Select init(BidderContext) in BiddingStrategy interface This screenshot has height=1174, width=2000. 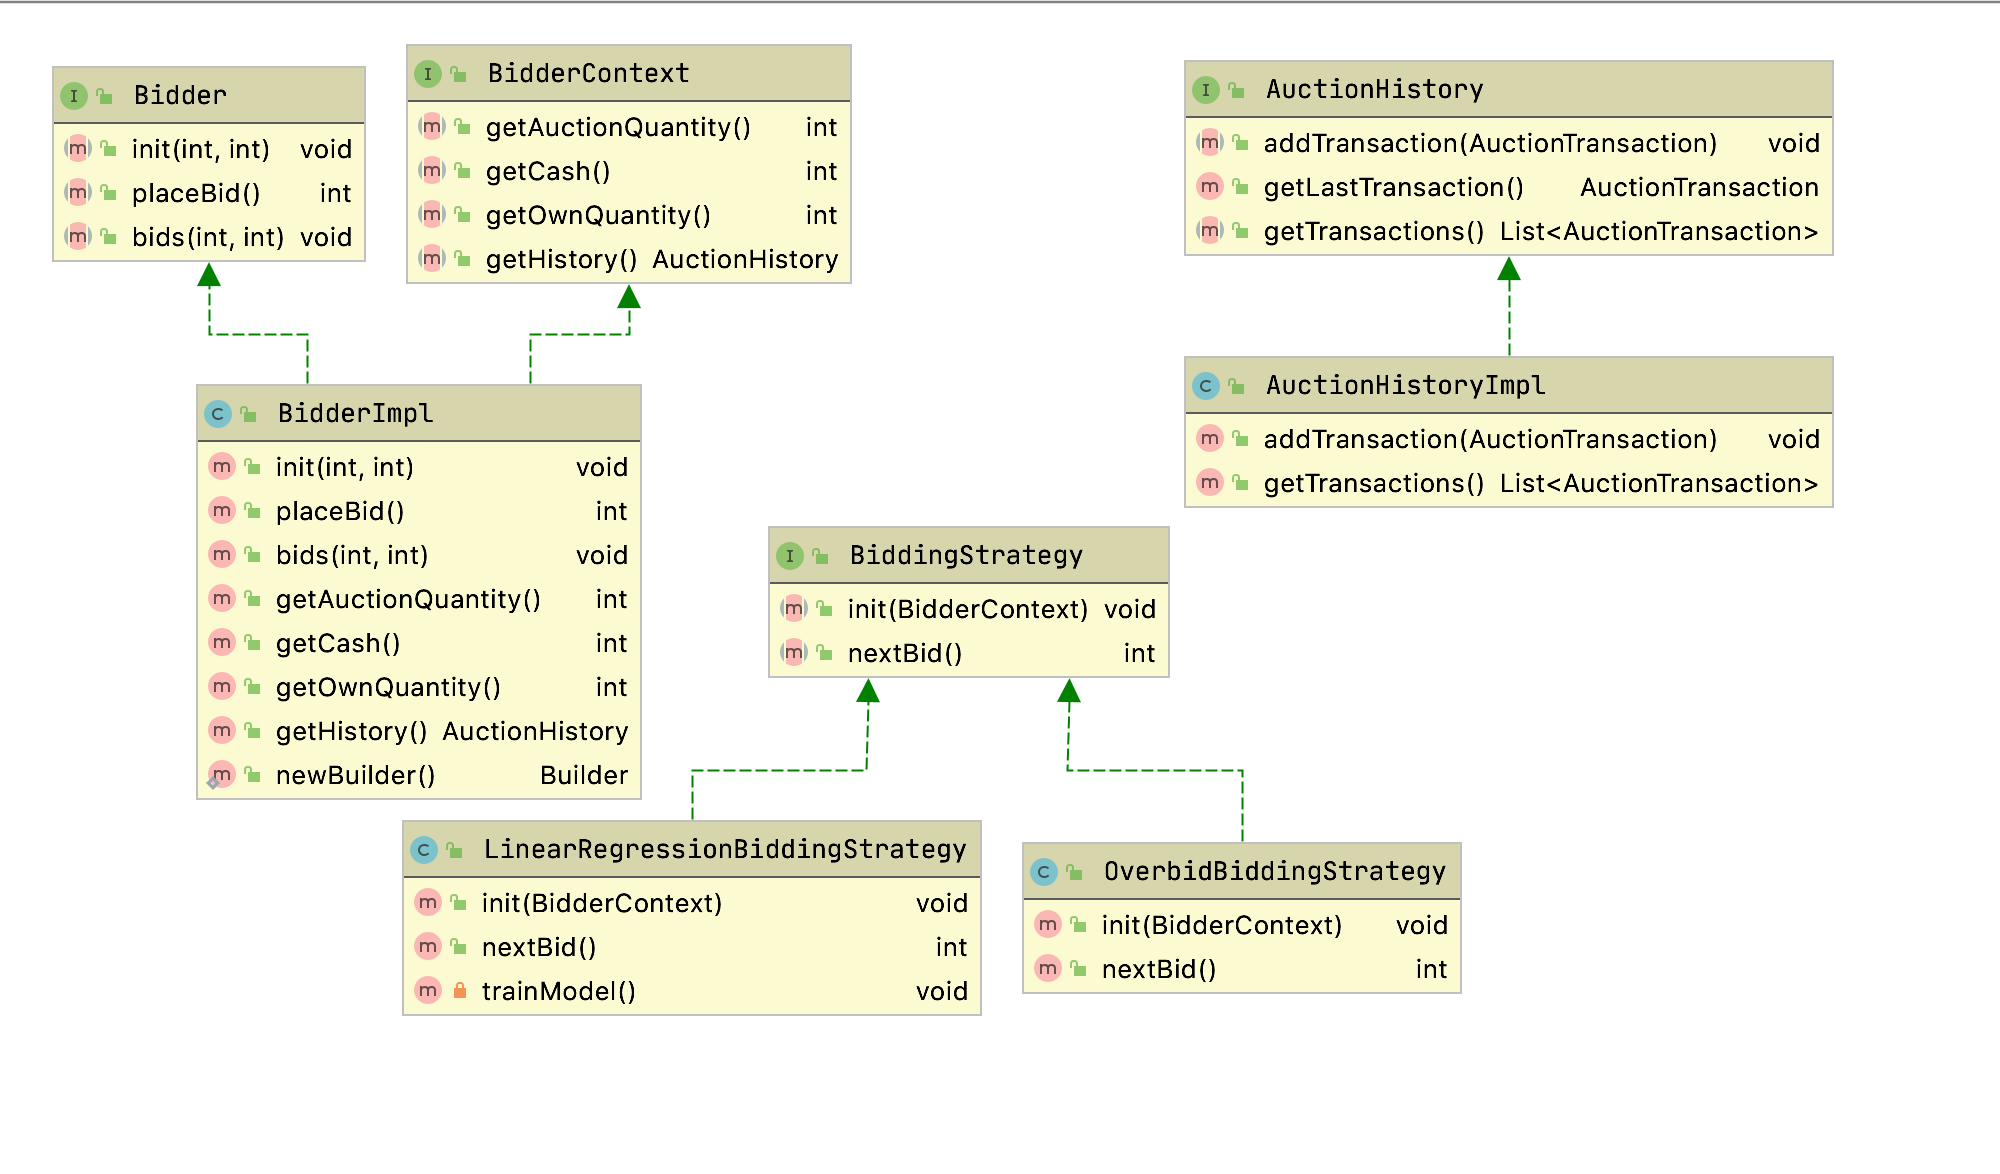(x=966, y=609)
